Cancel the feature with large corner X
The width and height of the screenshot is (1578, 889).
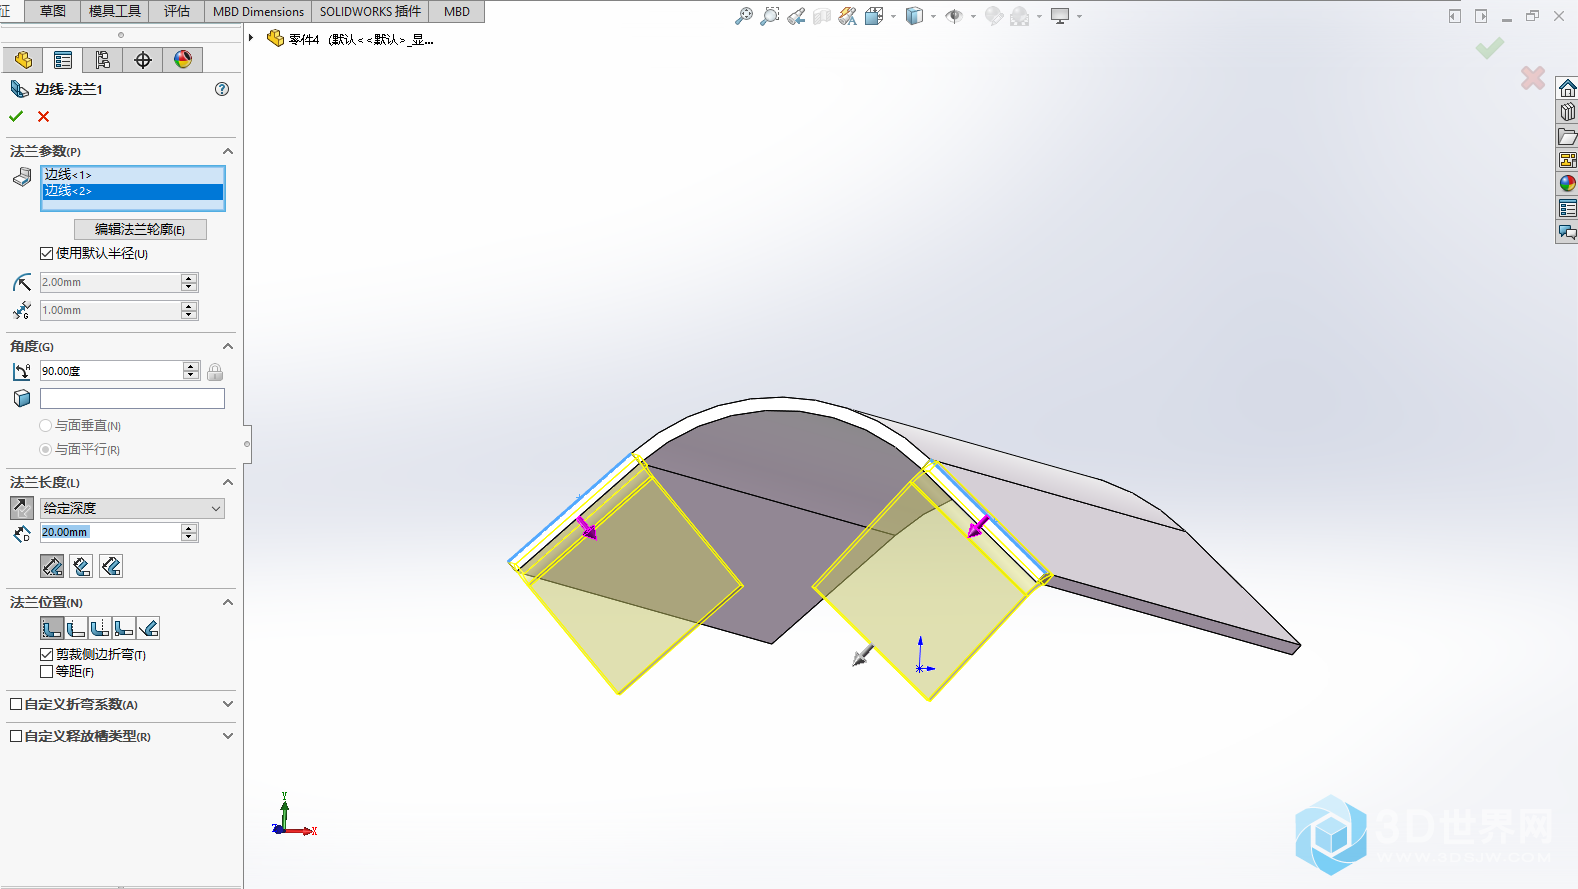tap(1533, 78)
